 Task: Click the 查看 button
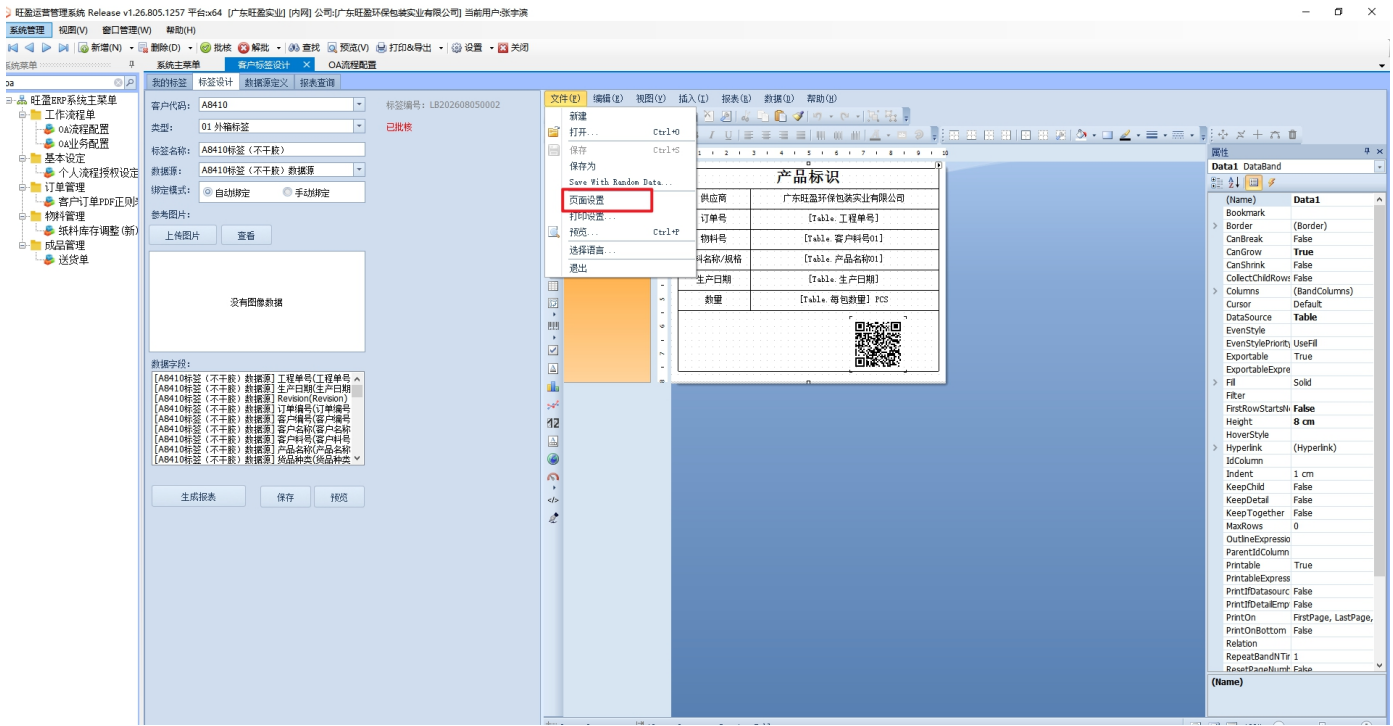click(246, 236)
